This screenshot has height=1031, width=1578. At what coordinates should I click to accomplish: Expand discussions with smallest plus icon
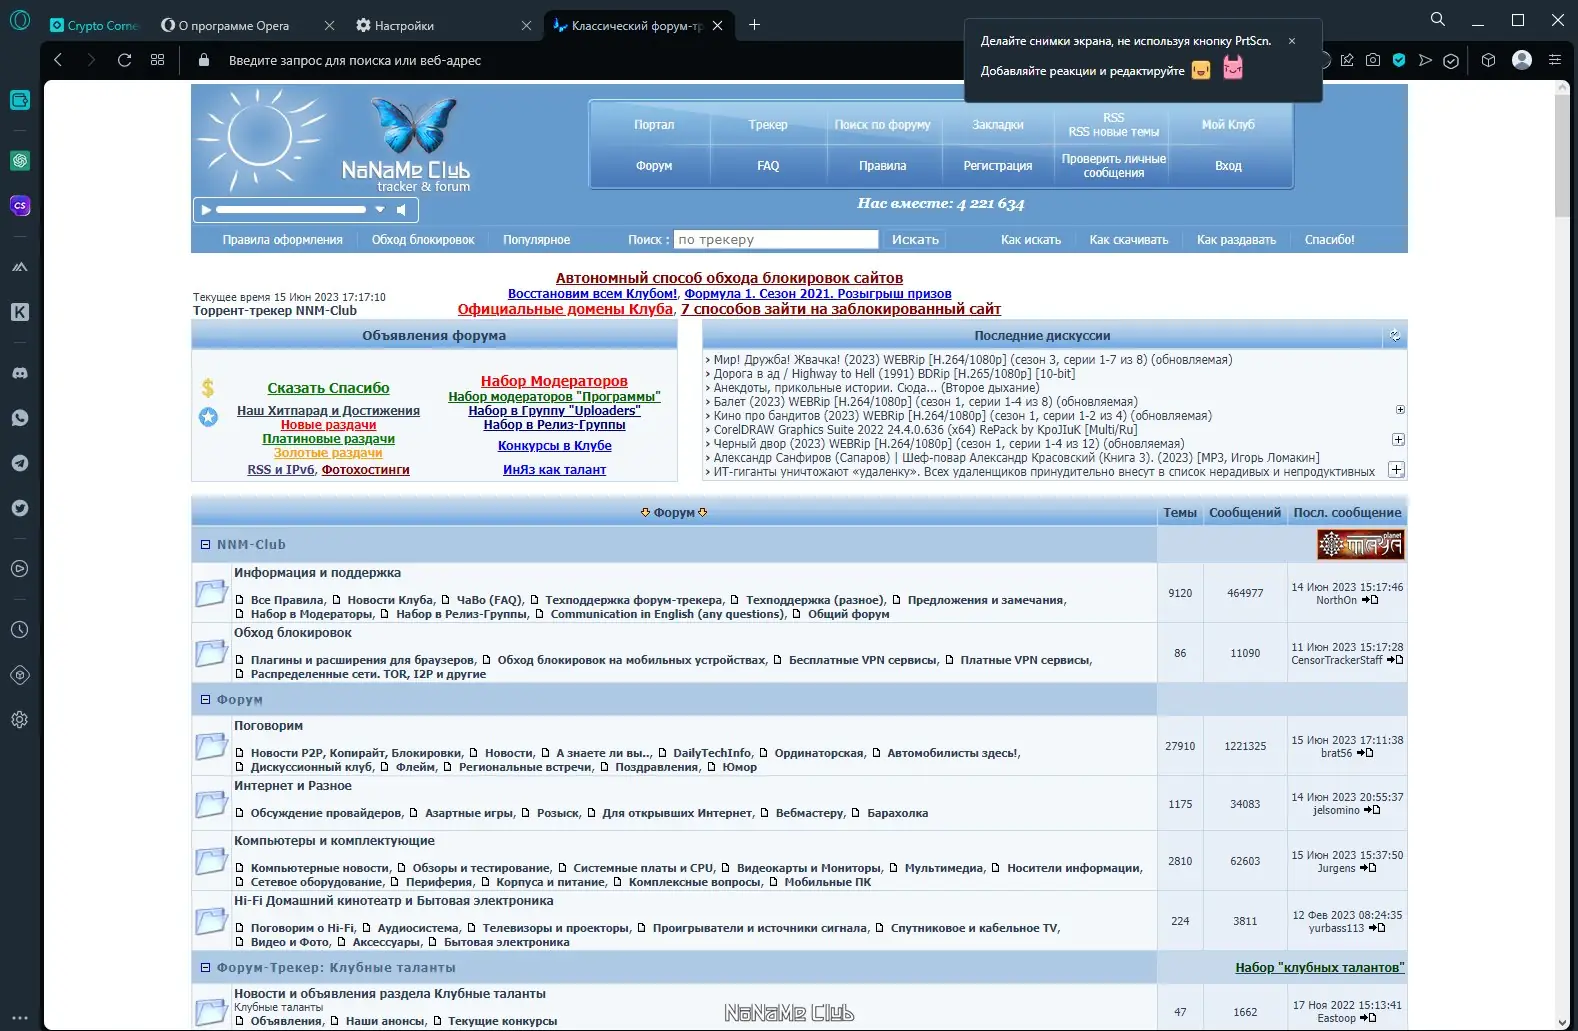[1400, 410]
